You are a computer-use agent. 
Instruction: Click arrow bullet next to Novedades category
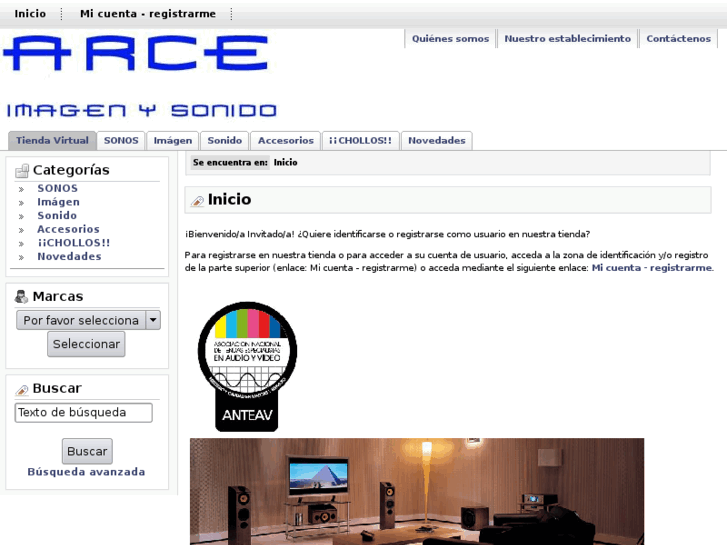pos(21,257)
